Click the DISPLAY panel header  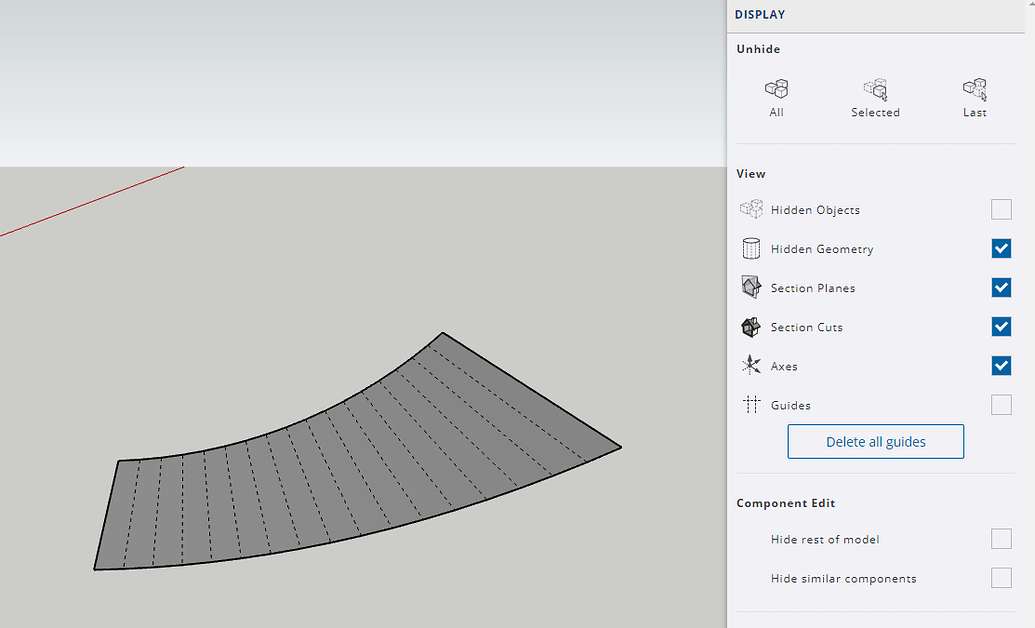(760, 14)
